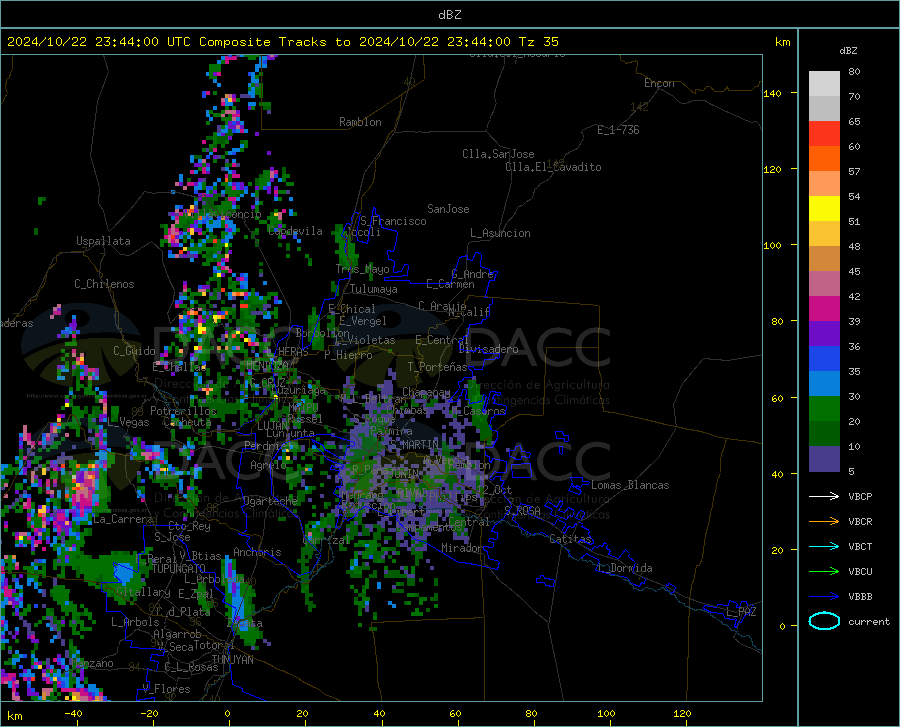Click the white VBCP arrow in legend
This screenshot has width=900, height=727.
click(x=824, y=496)
